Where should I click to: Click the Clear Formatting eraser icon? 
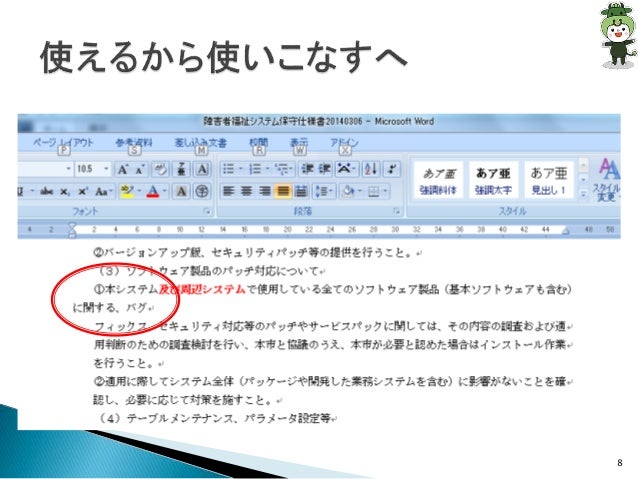160,169
